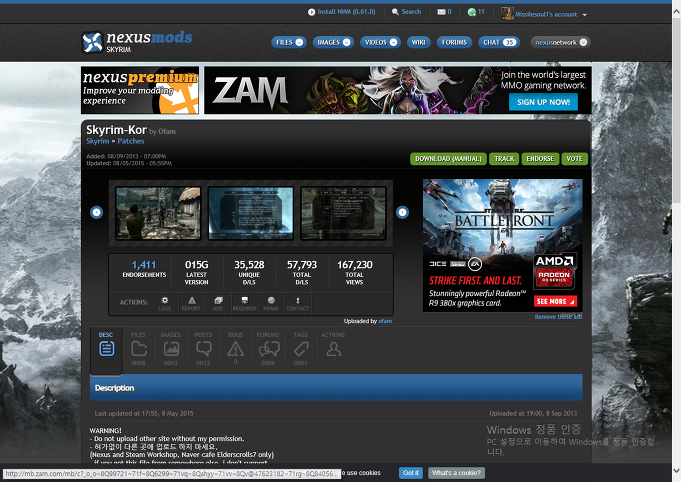Show previous screenshots with left arrow

(96, 212)
